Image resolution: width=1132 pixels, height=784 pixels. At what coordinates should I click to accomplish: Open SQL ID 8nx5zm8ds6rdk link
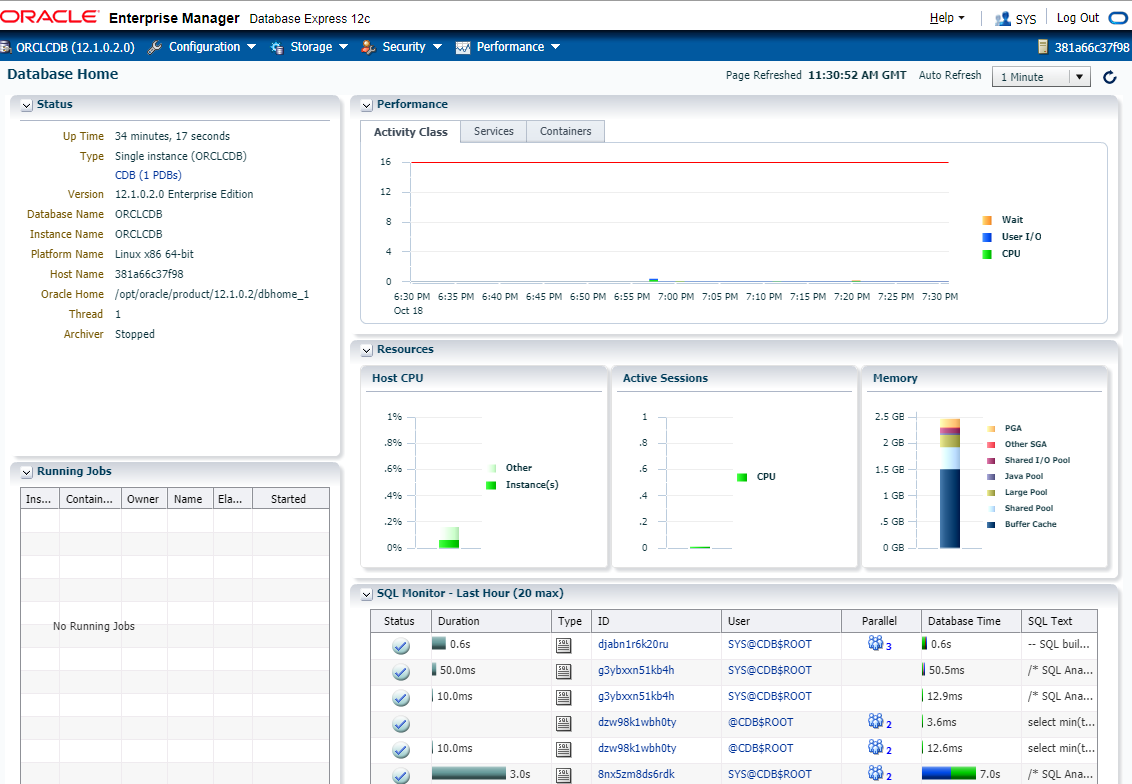[x=636, y=774]
